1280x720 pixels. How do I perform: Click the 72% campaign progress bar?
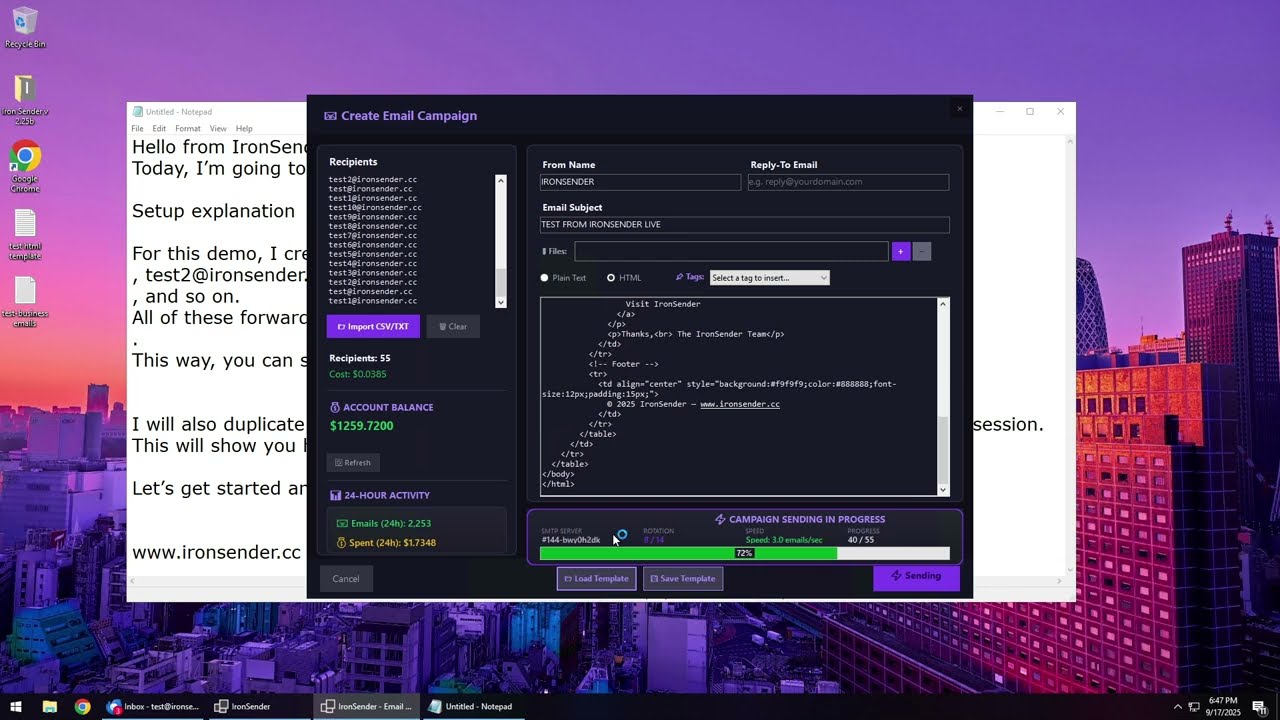click(x=745, y=553)
